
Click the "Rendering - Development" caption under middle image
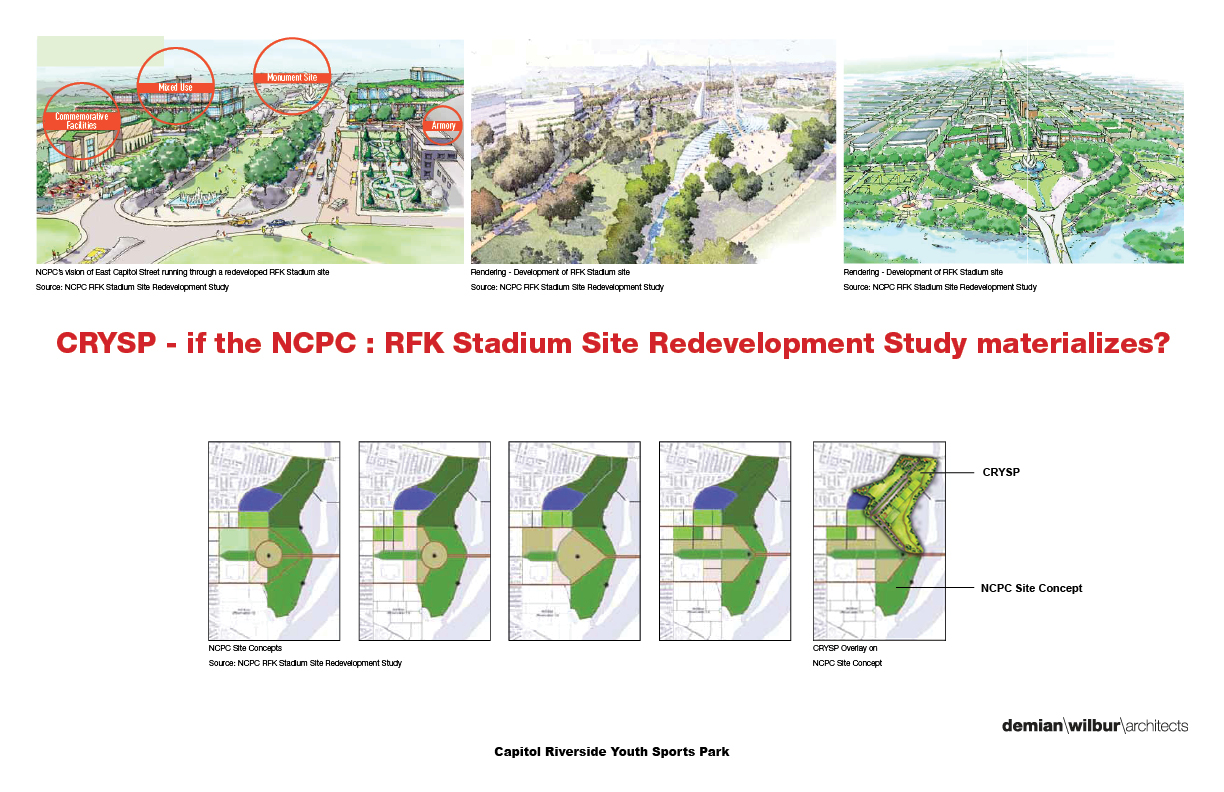(x=550, y=272)
